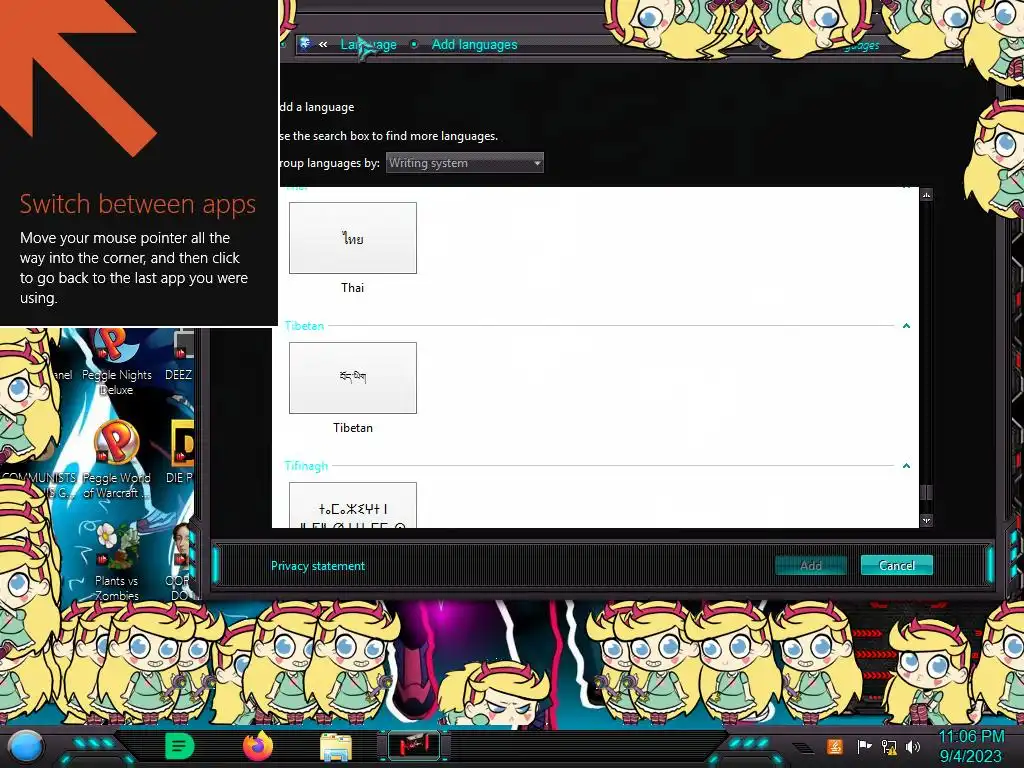Click the Cancel button
The height and width of the screenshot is (768, 1024).
pyautogui.click(x=896, y=565)
